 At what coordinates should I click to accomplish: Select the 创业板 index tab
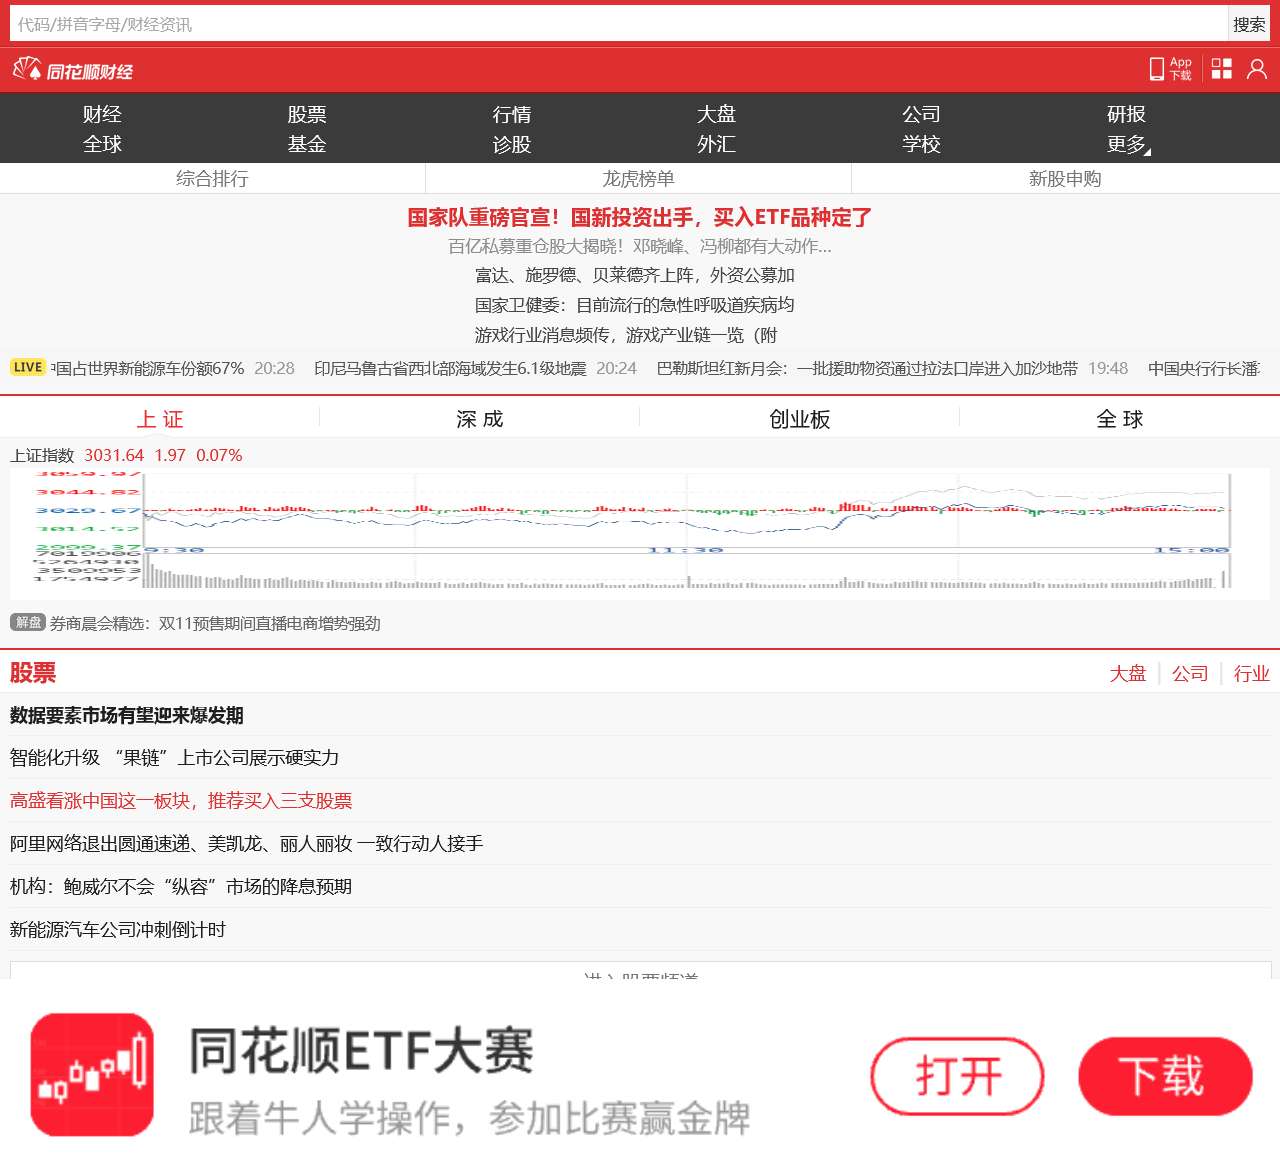(x=800, y=419)
